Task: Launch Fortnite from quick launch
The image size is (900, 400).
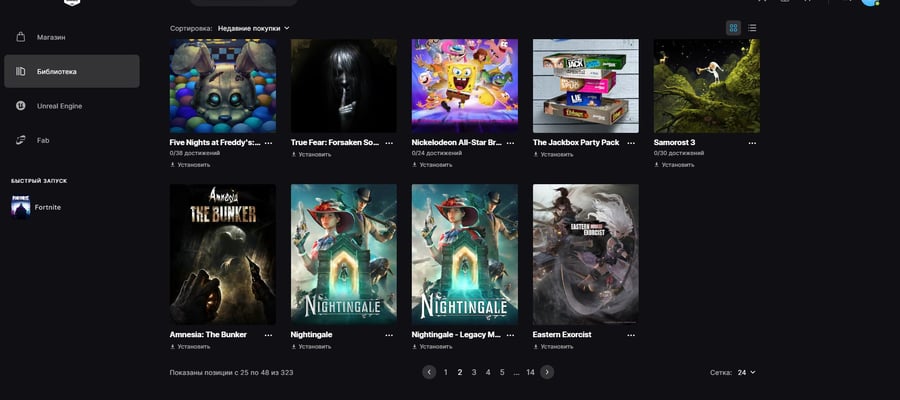Action: click(48, 207)
